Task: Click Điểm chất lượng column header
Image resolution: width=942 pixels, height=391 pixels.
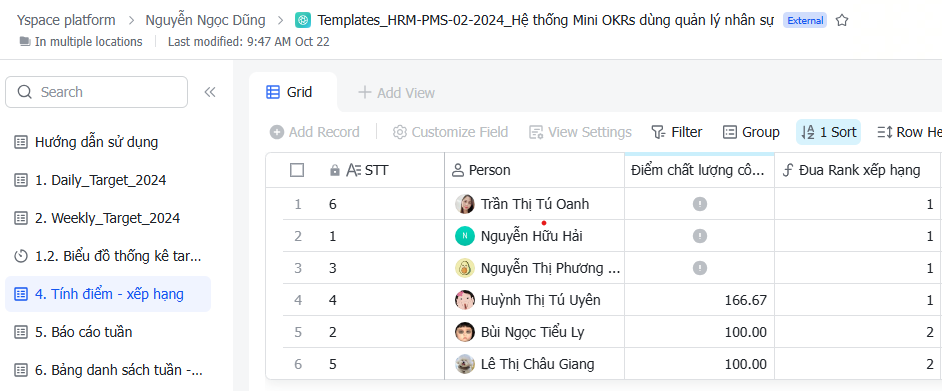Action: click(699, 170)
